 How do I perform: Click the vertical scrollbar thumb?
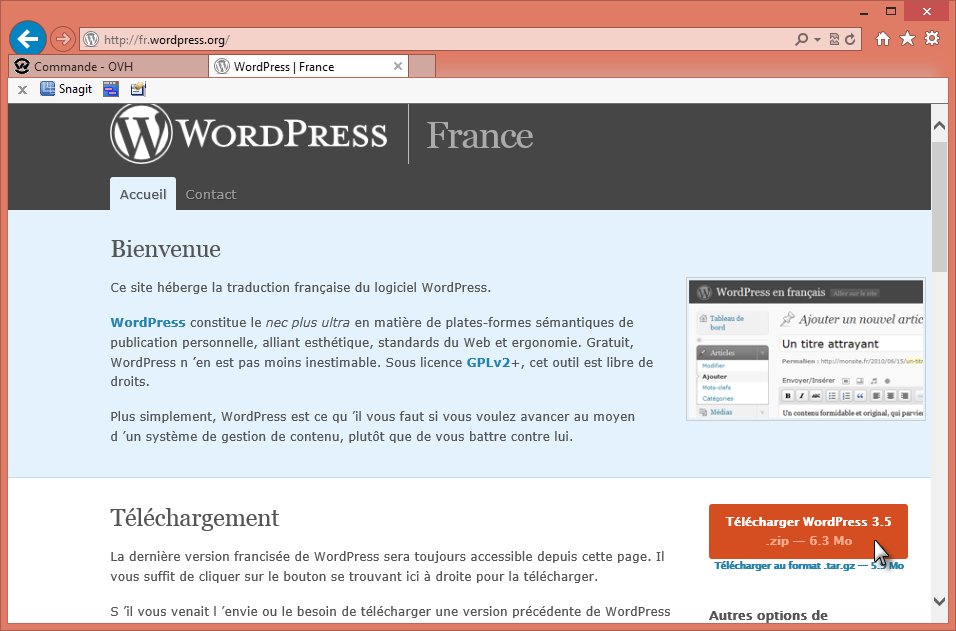coord(939,207)
